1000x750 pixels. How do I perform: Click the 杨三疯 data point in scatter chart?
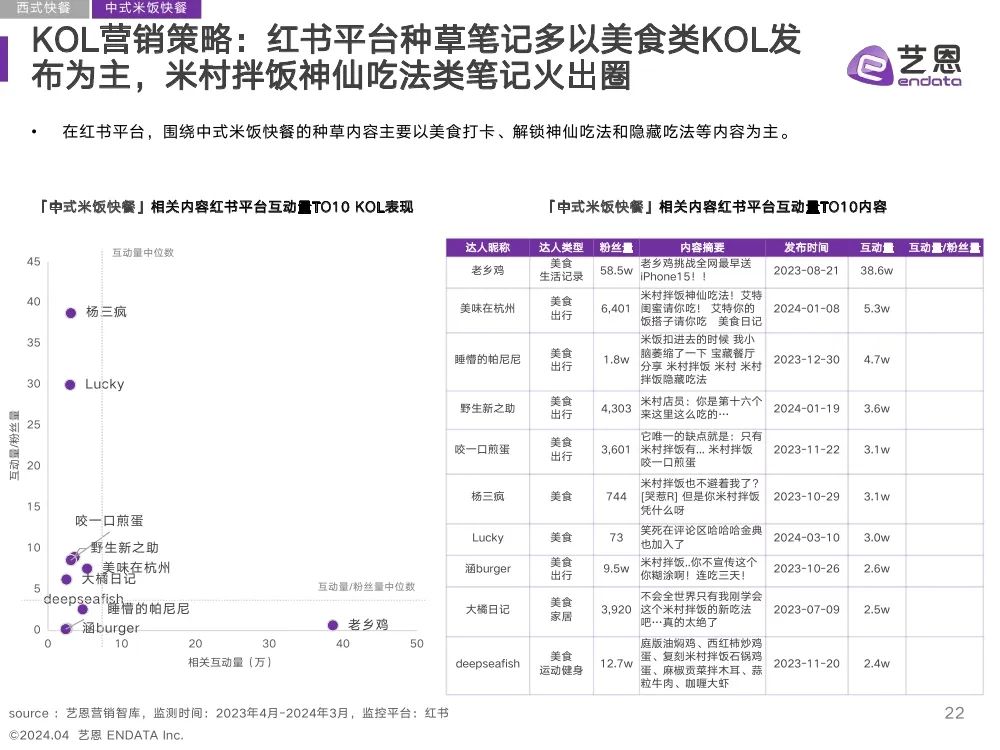tap(71, 312)
